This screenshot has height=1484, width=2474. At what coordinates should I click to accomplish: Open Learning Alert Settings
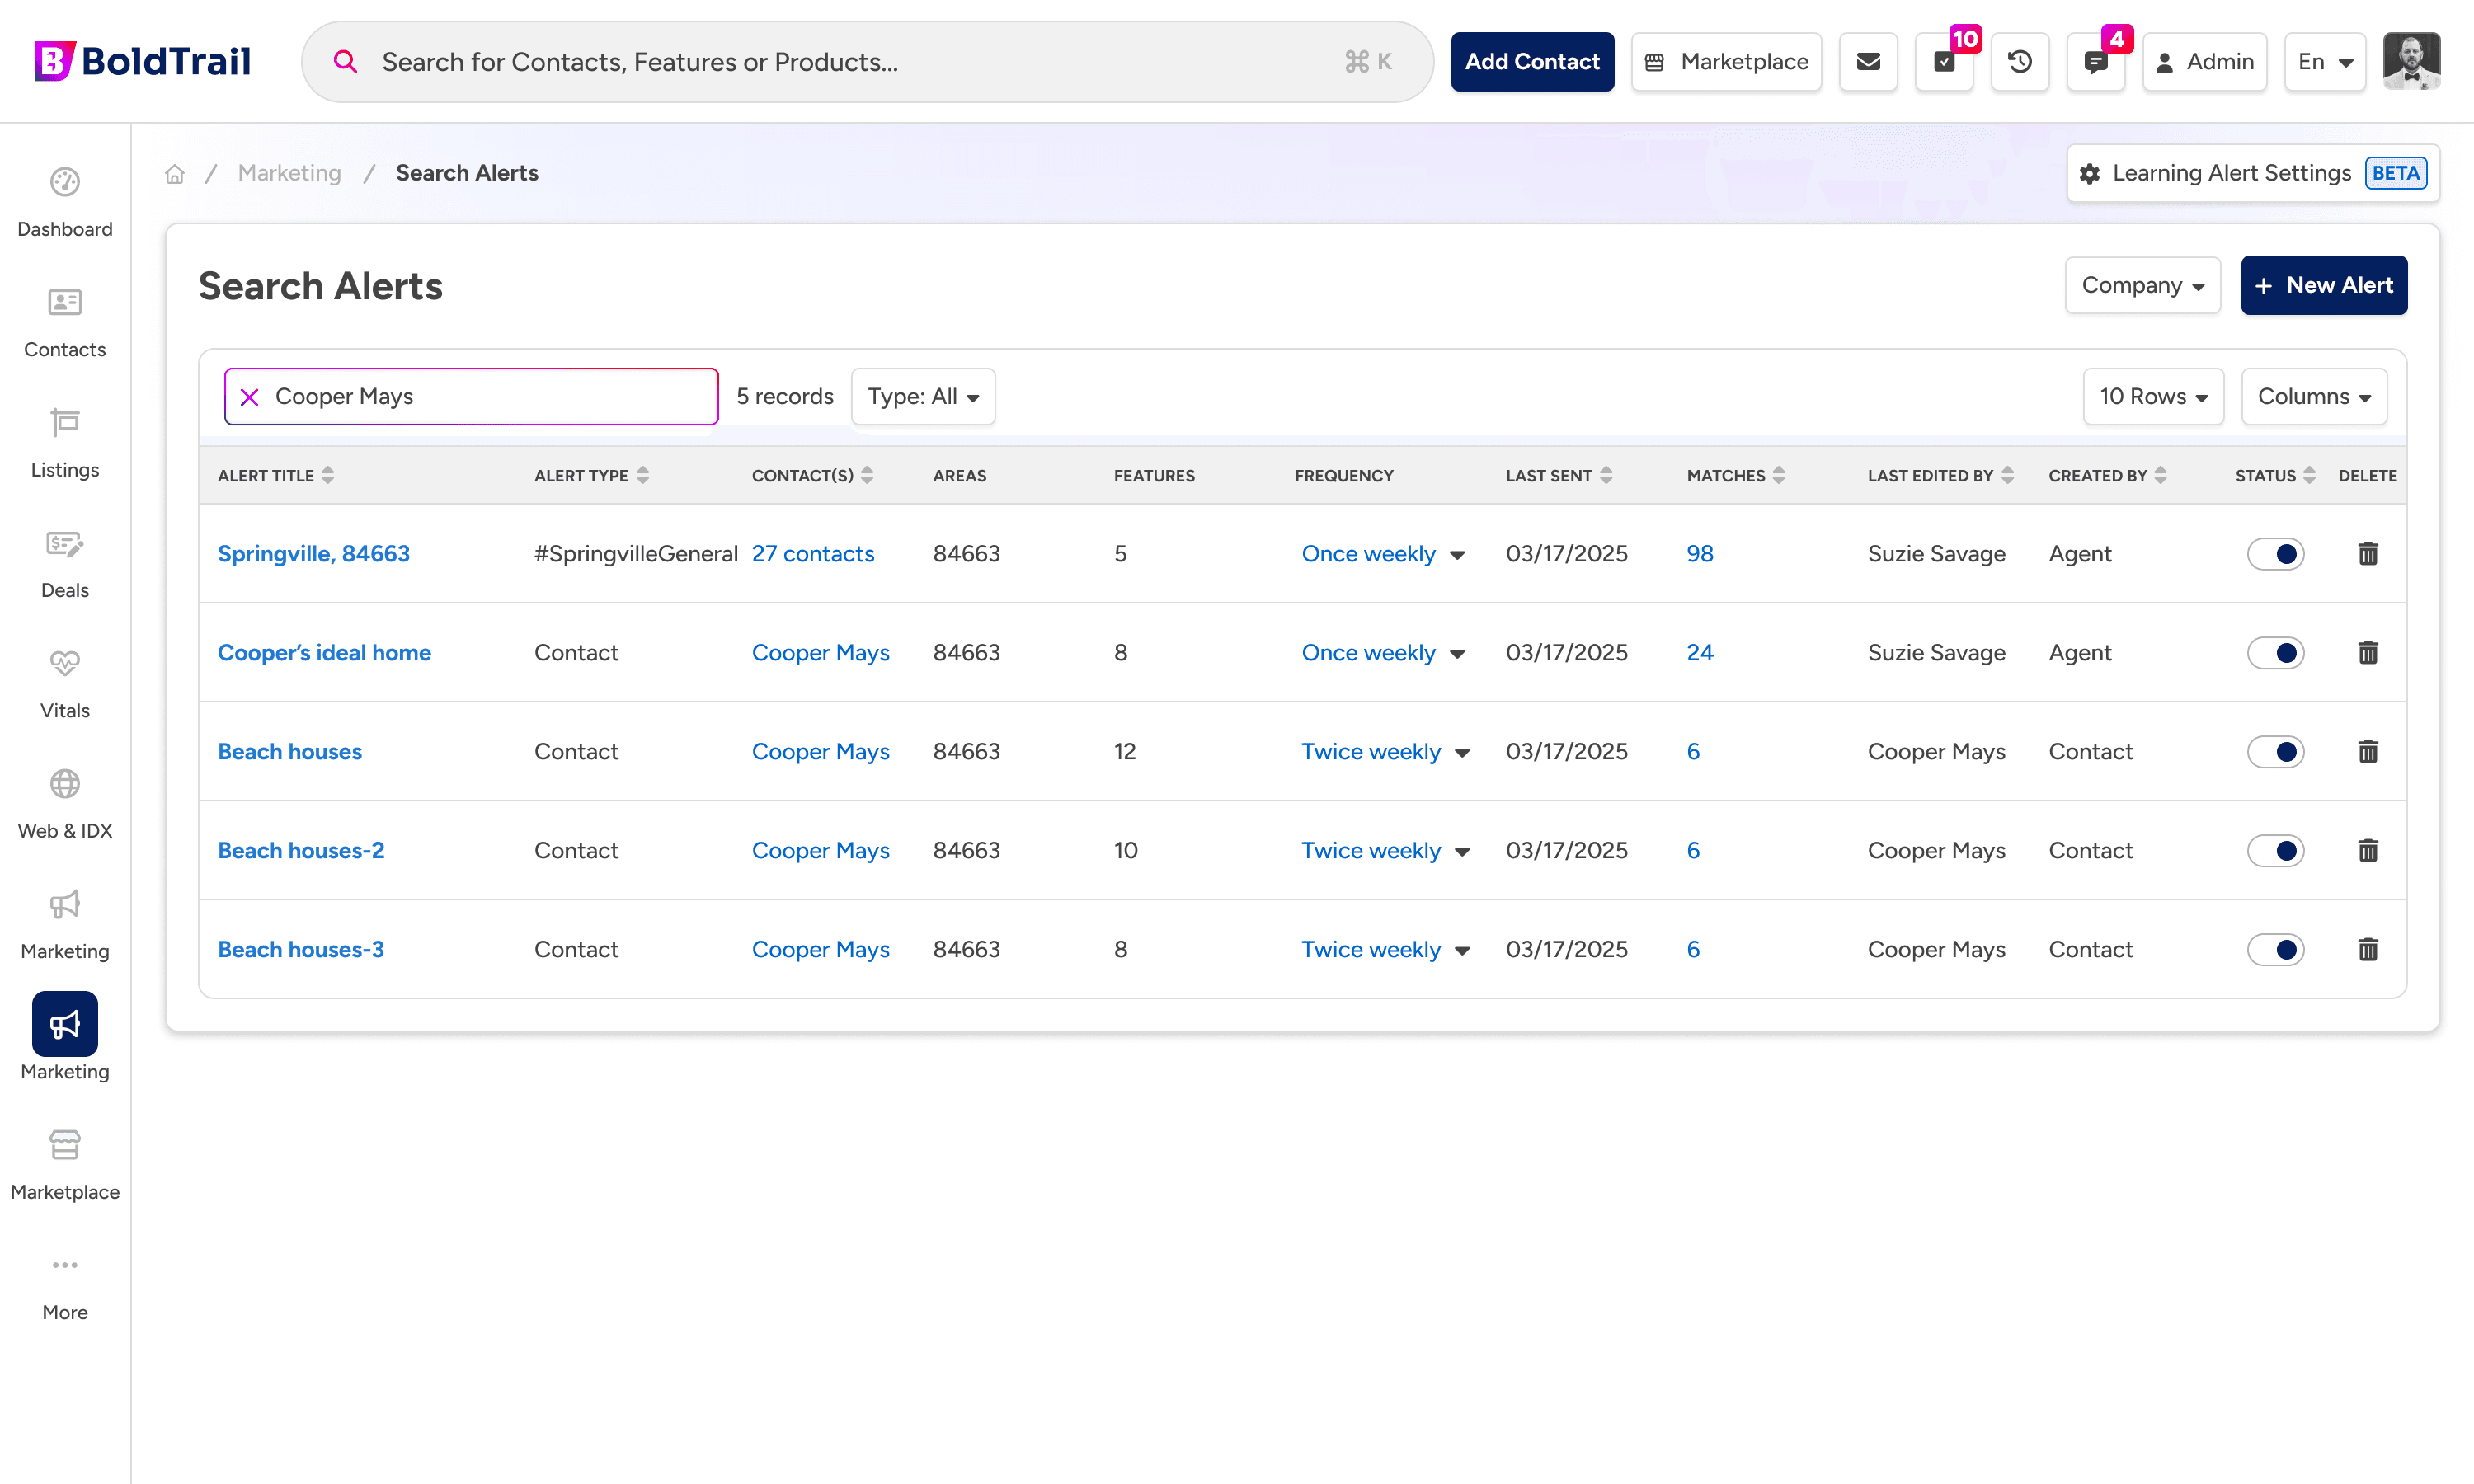[2252, 173]
